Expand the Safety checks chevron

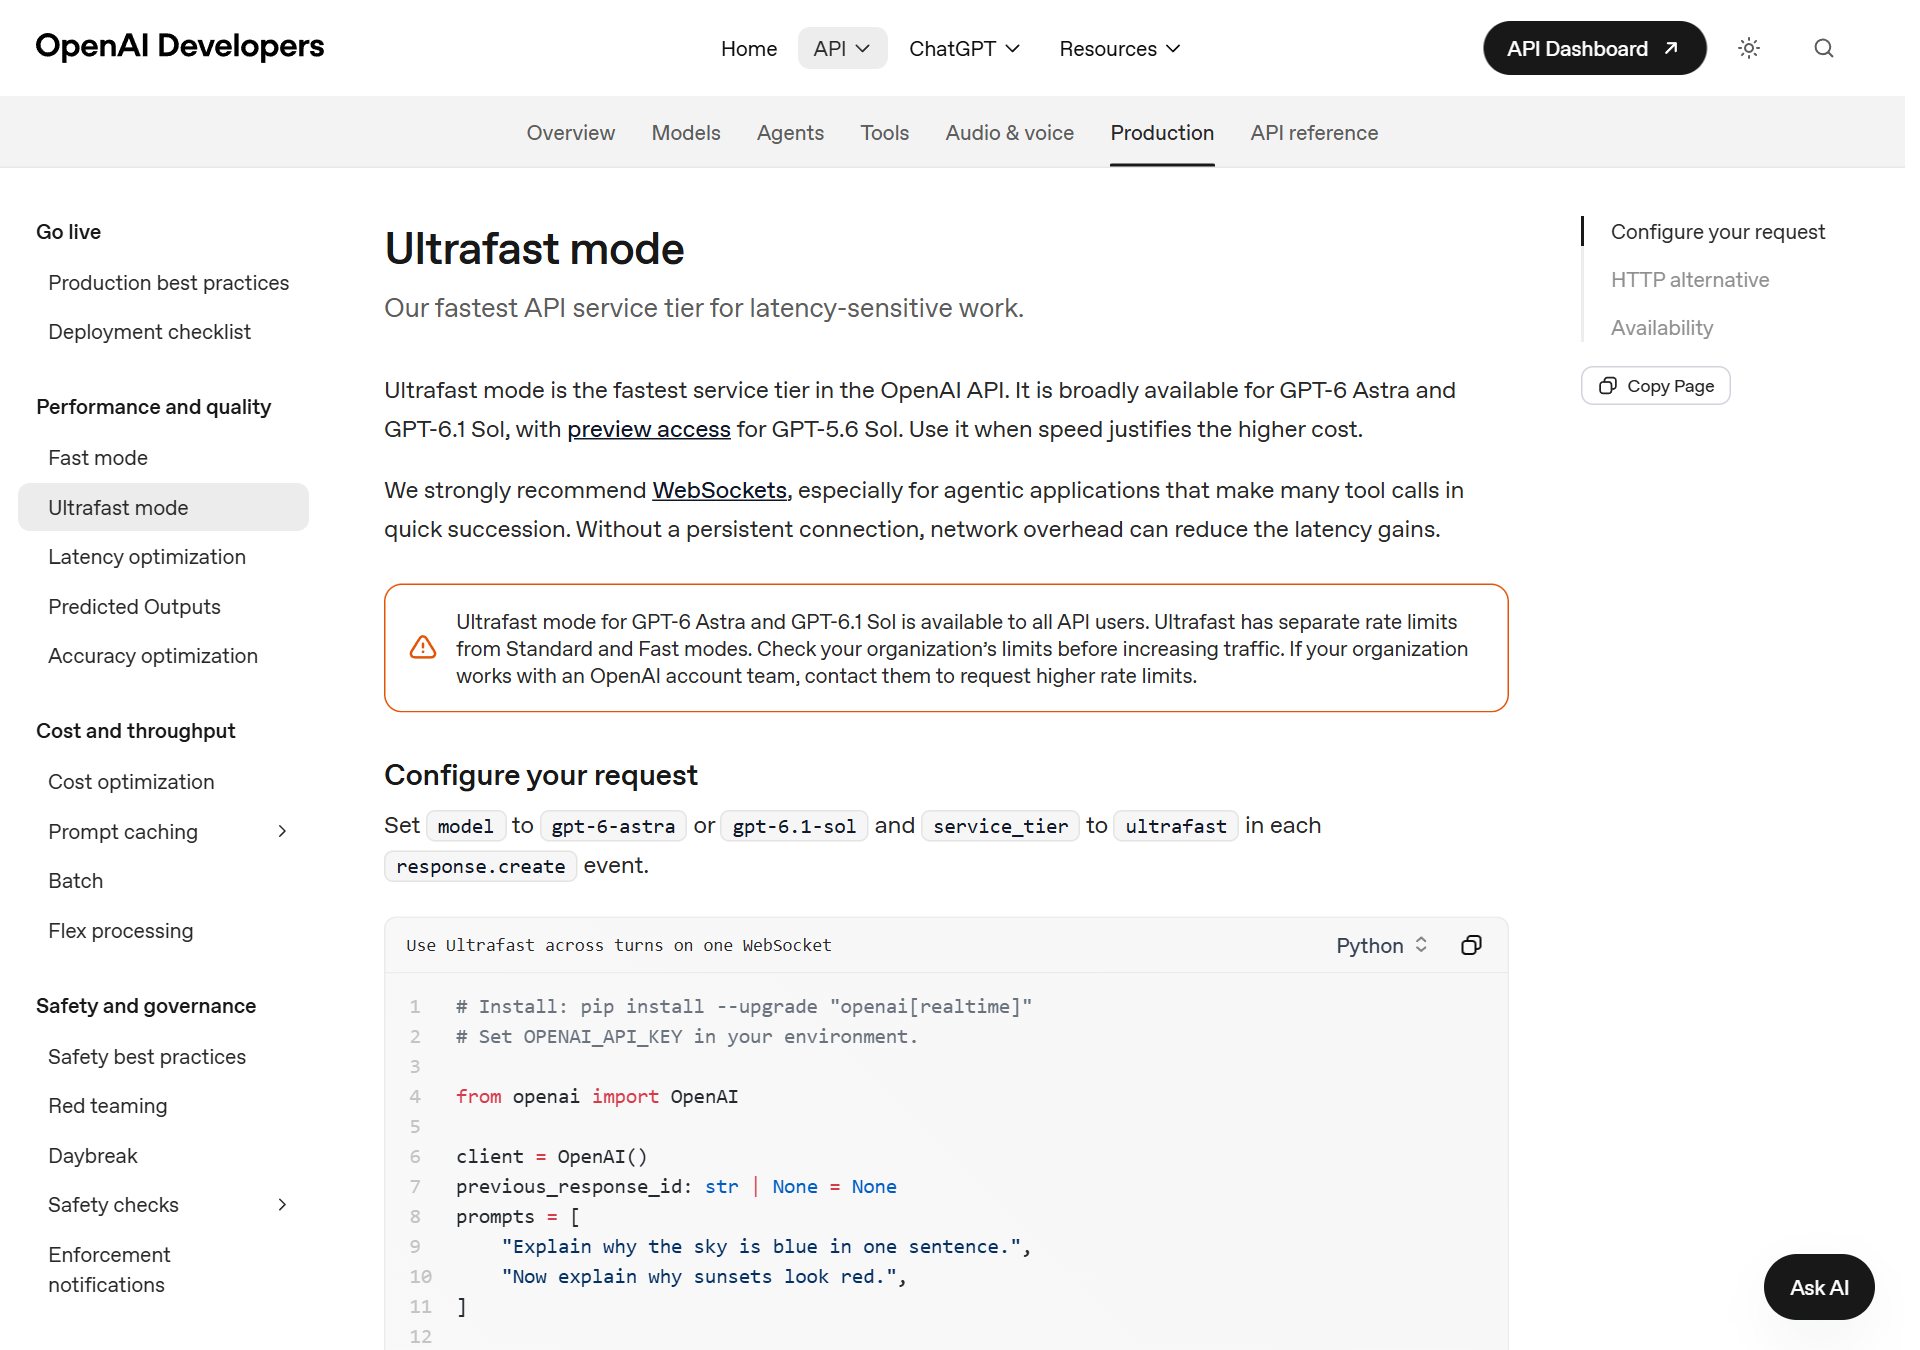(282, 1204)
